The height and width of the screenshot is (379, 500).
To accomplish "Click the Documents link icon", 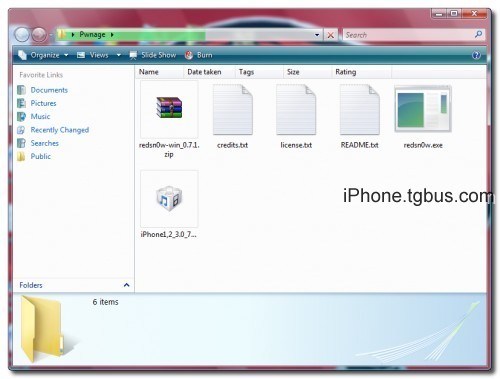I will [x=21, y=90].
